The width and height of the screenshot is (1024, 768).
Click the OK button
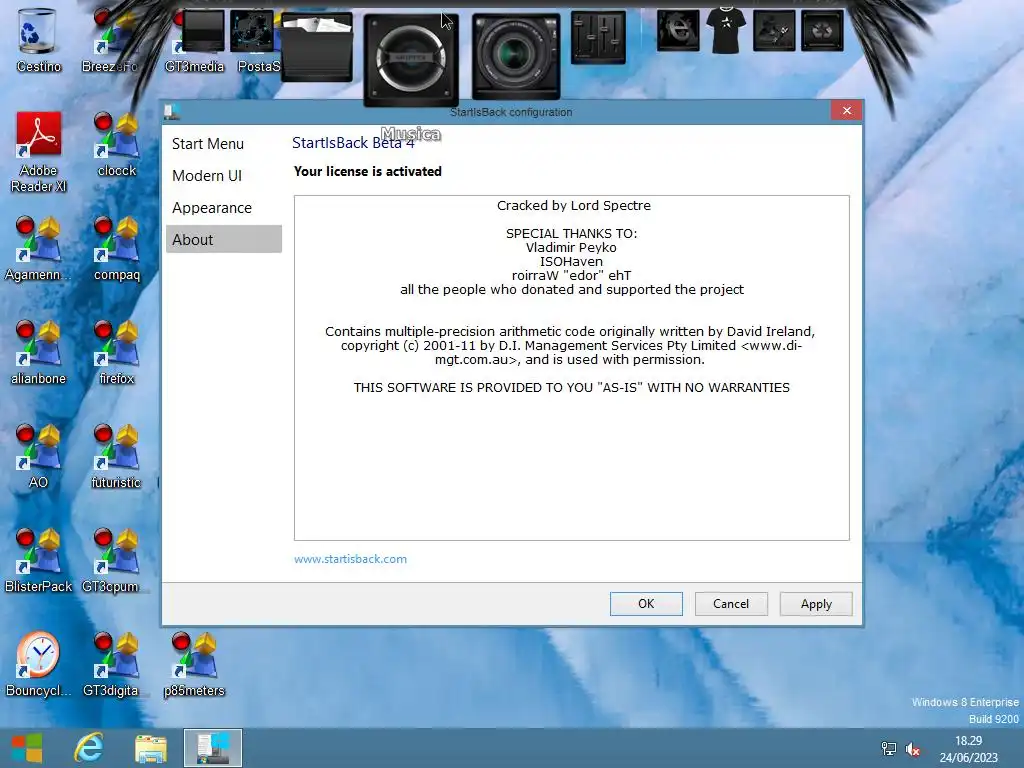pos(646,604)
